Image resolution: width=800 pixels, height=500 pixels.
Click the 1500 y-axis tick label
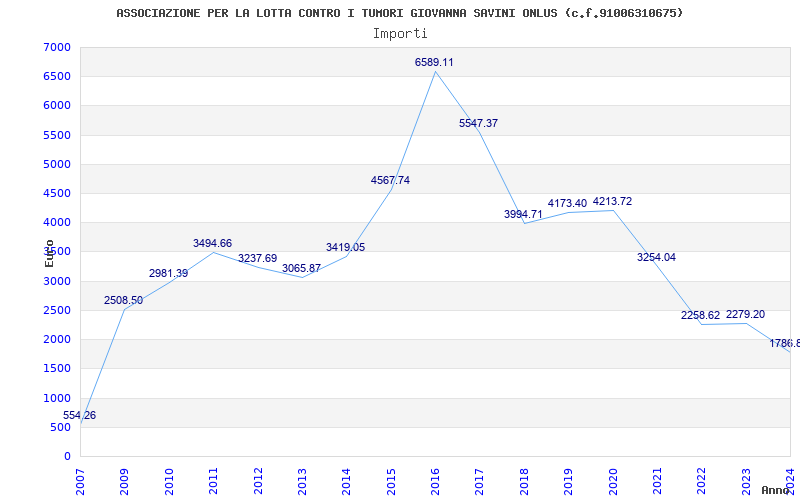pos(57,368)
